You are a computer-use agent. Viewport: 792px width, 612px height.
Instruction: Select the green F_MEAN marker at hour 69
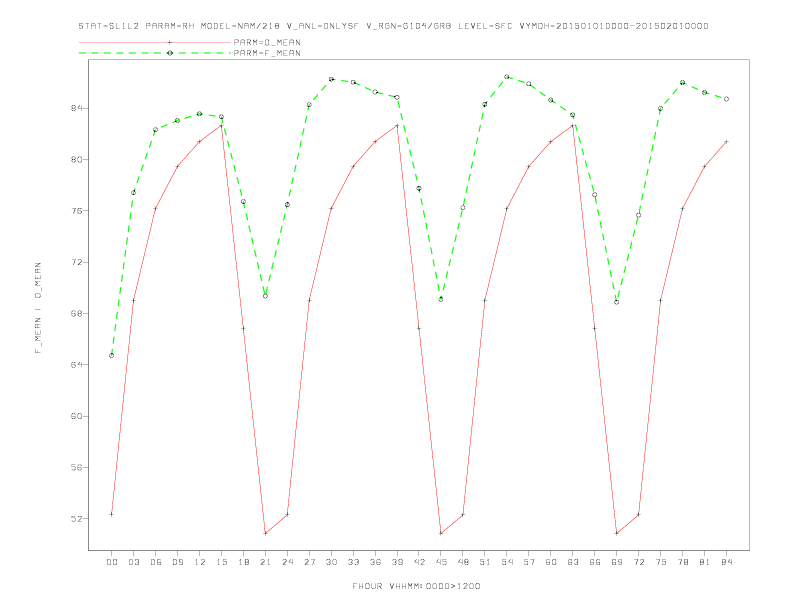[x=617, y=302]
